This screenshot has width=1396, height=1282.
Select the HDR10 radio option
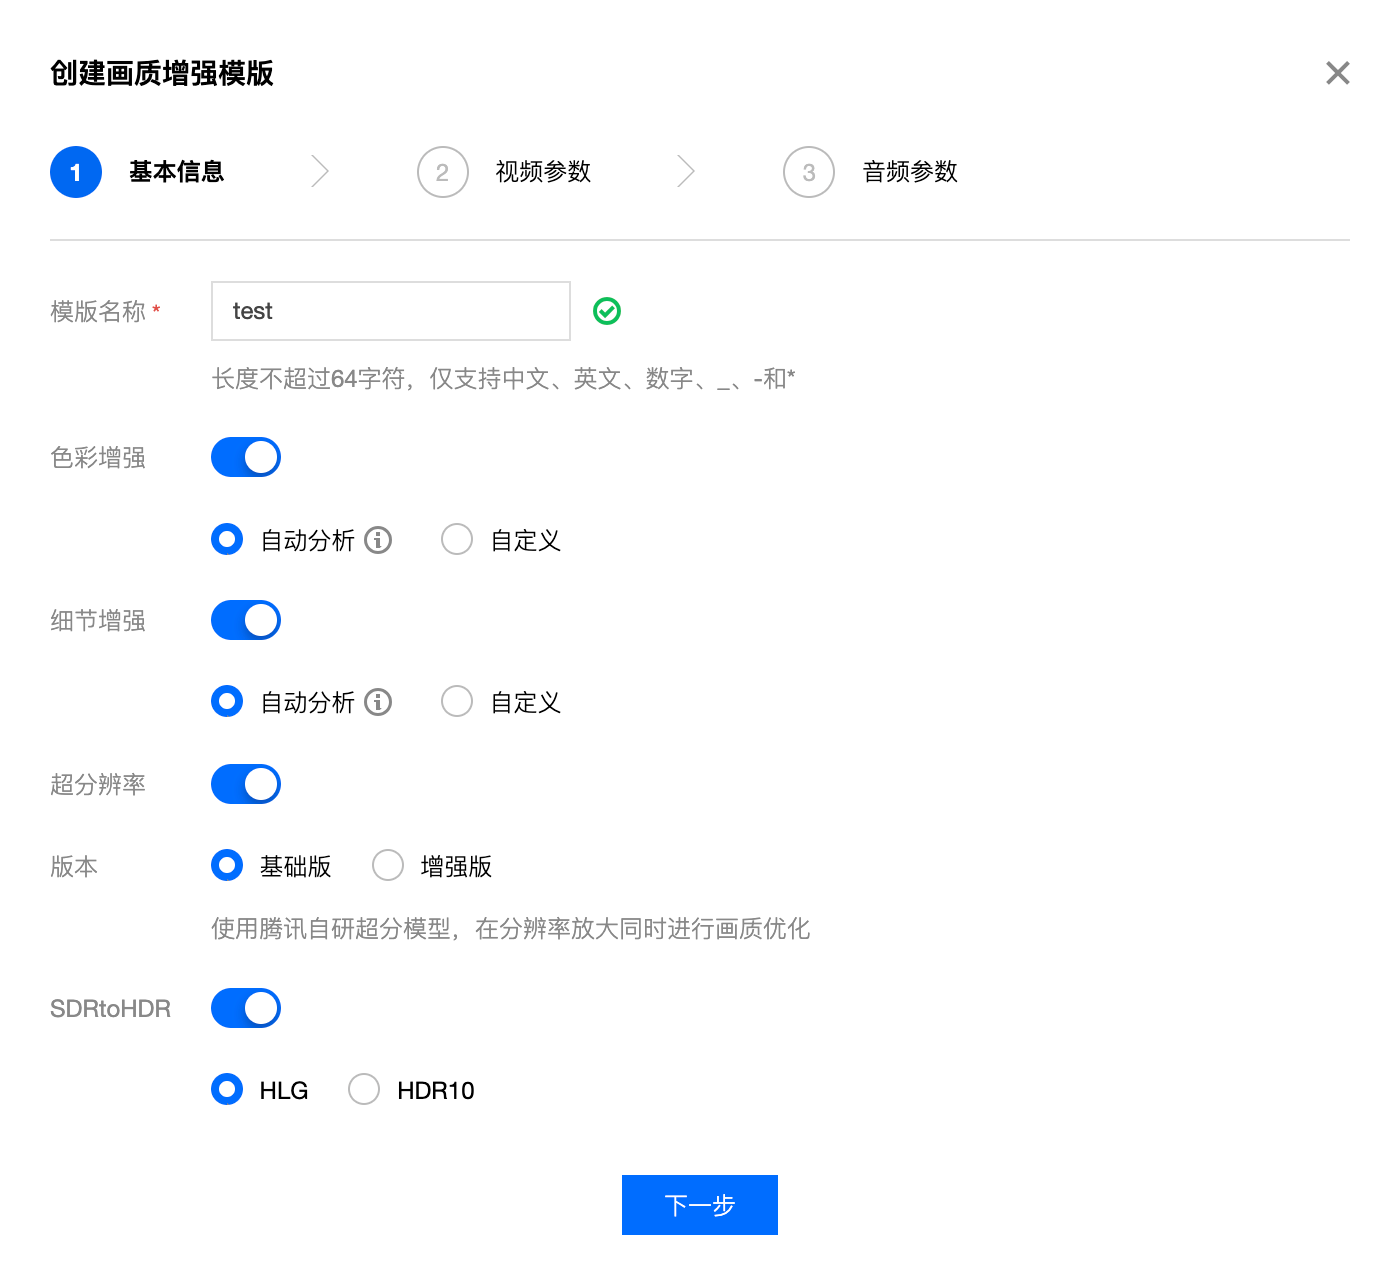tap(364, 1090)
